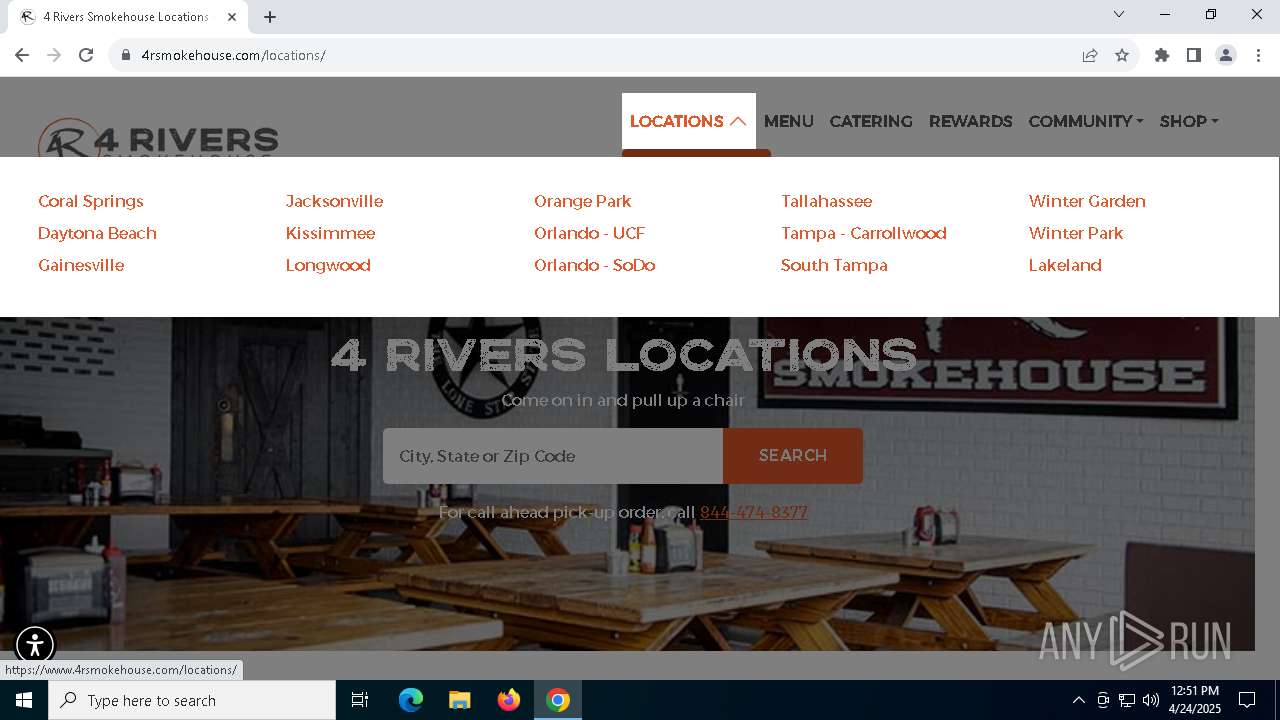The height and width of the screenshot is (720, 1280).
Task: Open File Explorer from taskbar
Action: pos(460,700)
